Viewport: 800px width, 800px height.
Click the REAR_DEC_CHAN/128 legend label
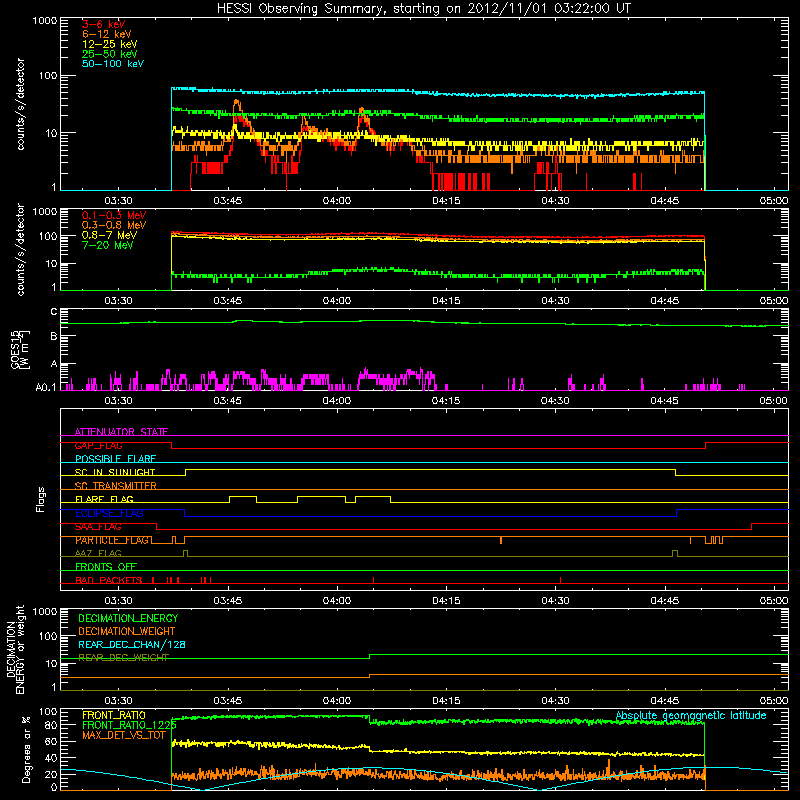(x=132, y=645)
